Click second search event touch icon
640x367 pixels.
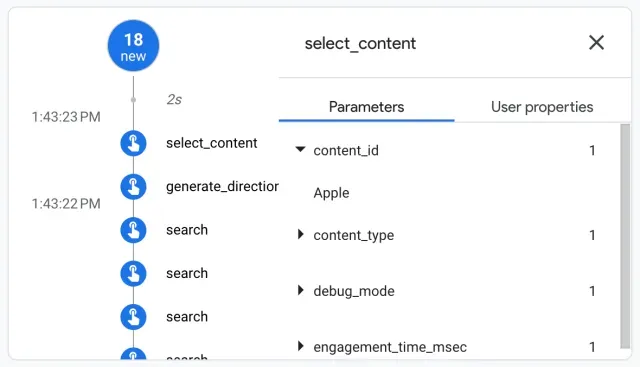tap(133, 273)
